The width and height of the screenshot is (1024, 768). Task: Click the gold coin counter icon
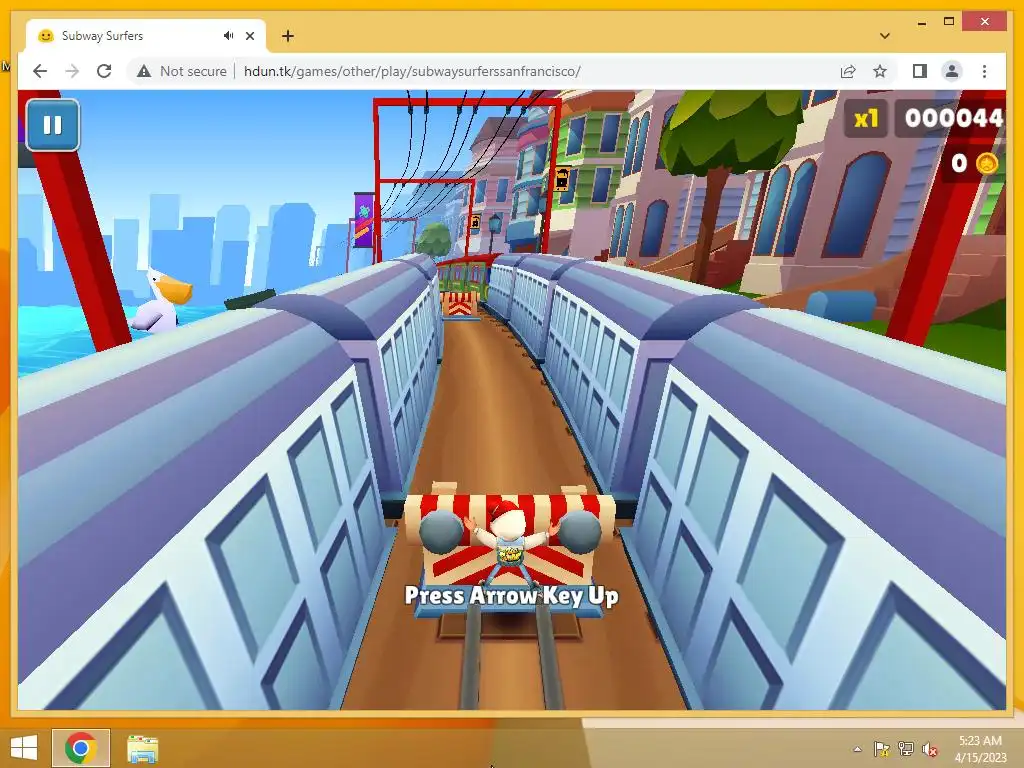987,163
